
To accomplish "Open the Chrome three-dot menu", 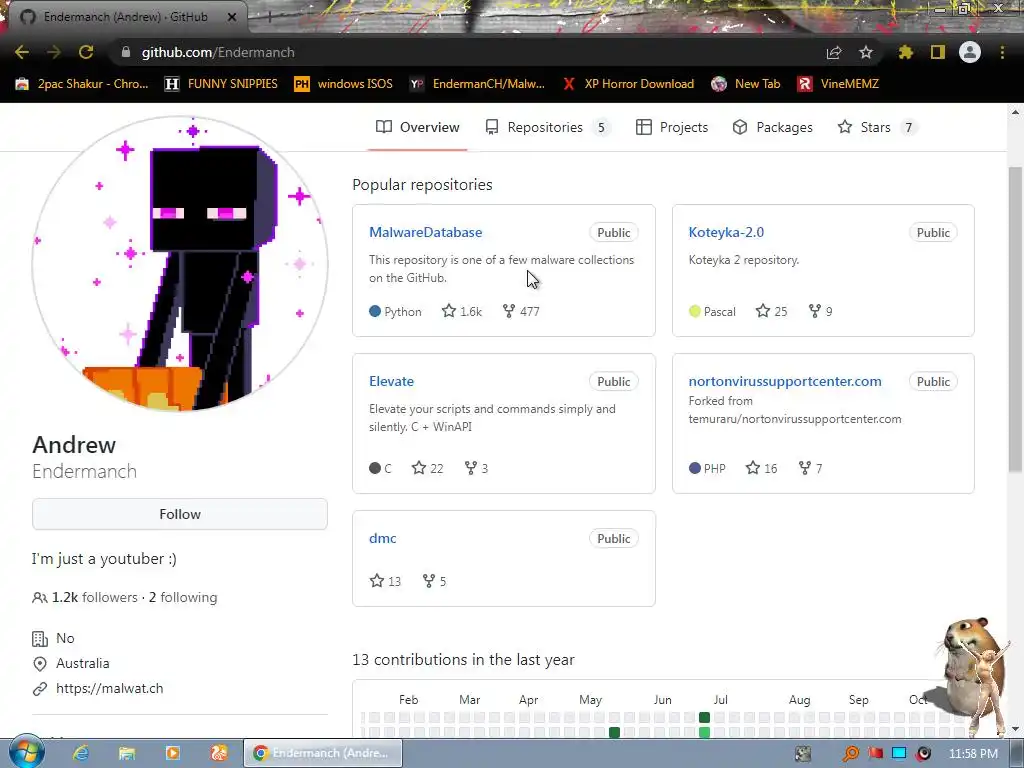I will (1002, 52).
